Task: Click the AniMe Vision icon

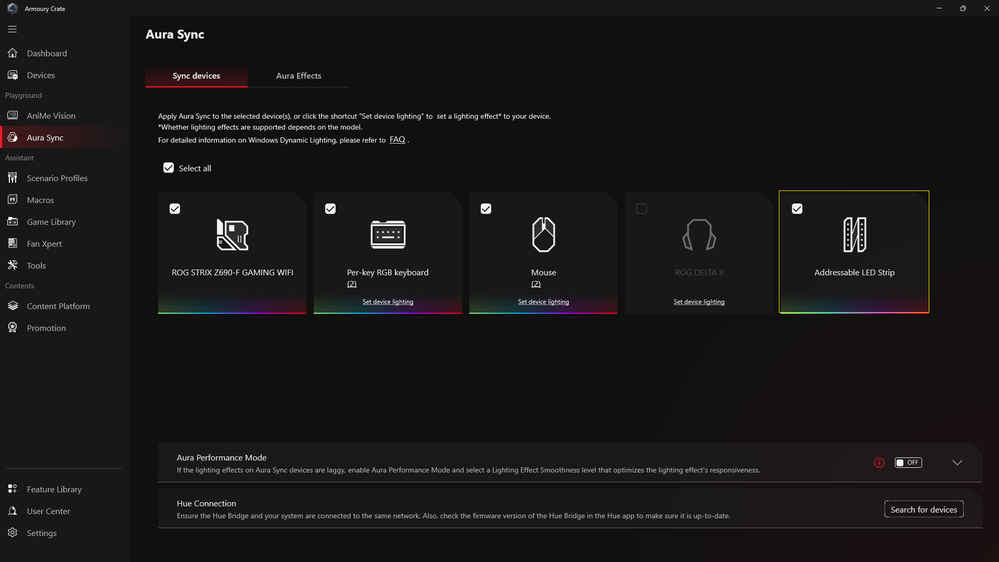Action: click(x=13, y=115)
